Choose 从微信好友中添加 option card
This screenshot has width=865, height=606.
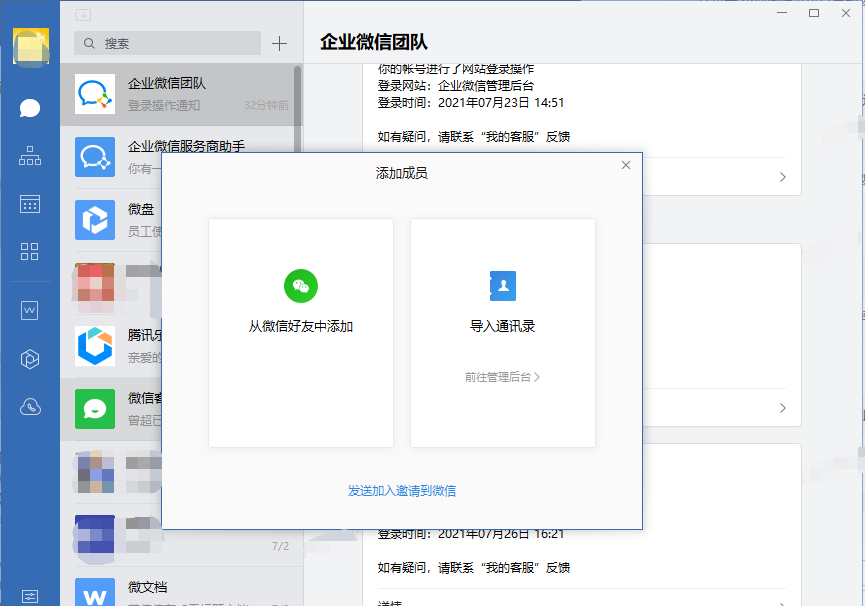(301, 333)
